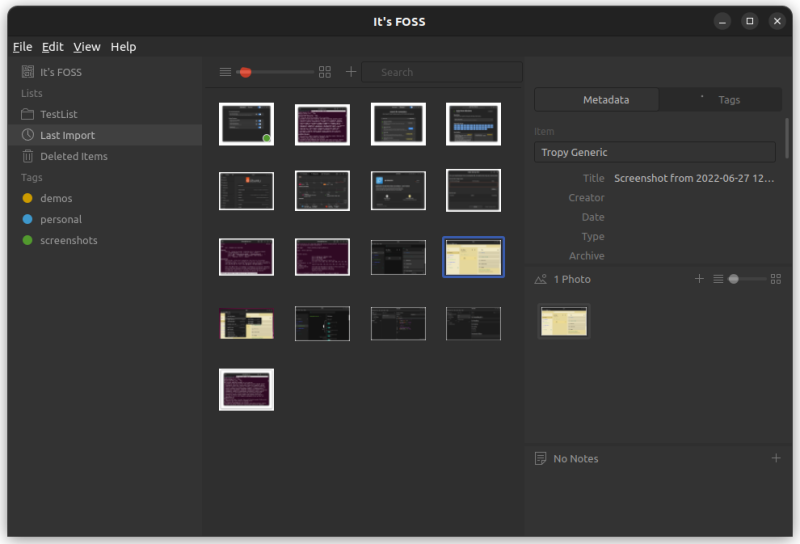Open the File menu
This screenshot has height=544, width=800.
22,46
